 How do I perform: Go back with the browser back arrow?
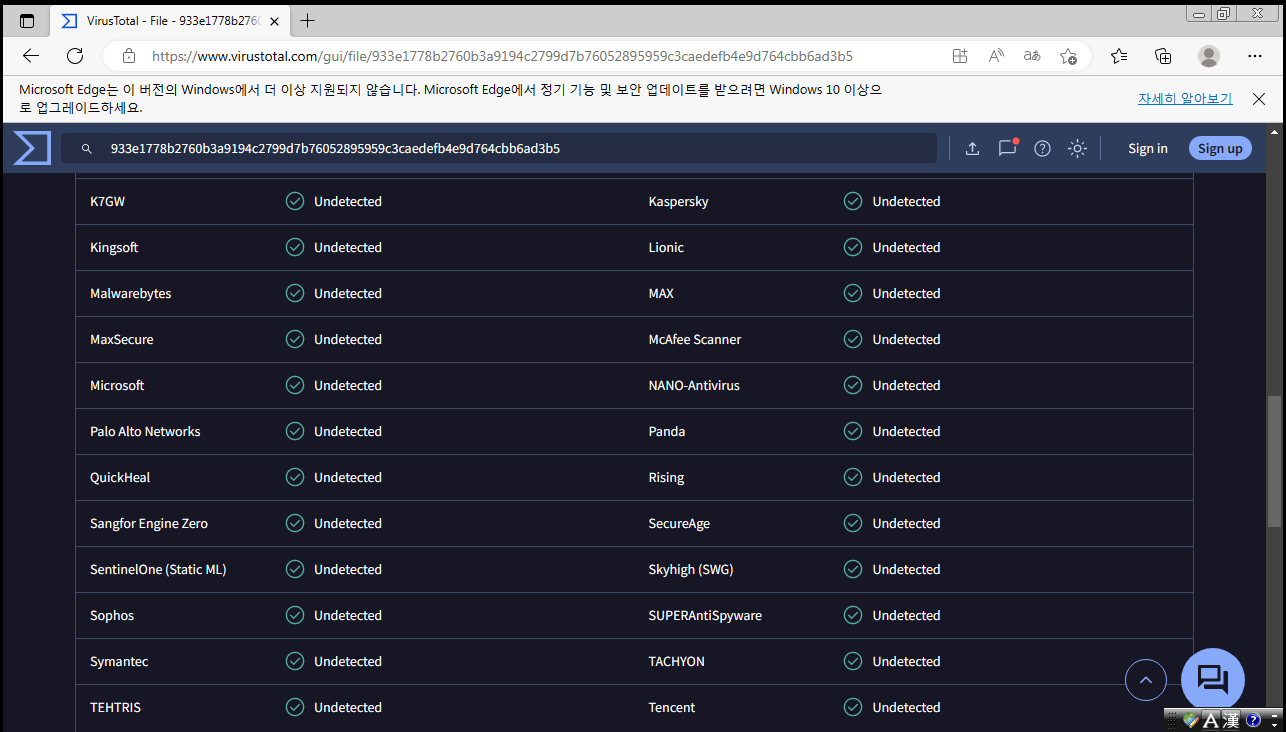(x=31, y=56)
